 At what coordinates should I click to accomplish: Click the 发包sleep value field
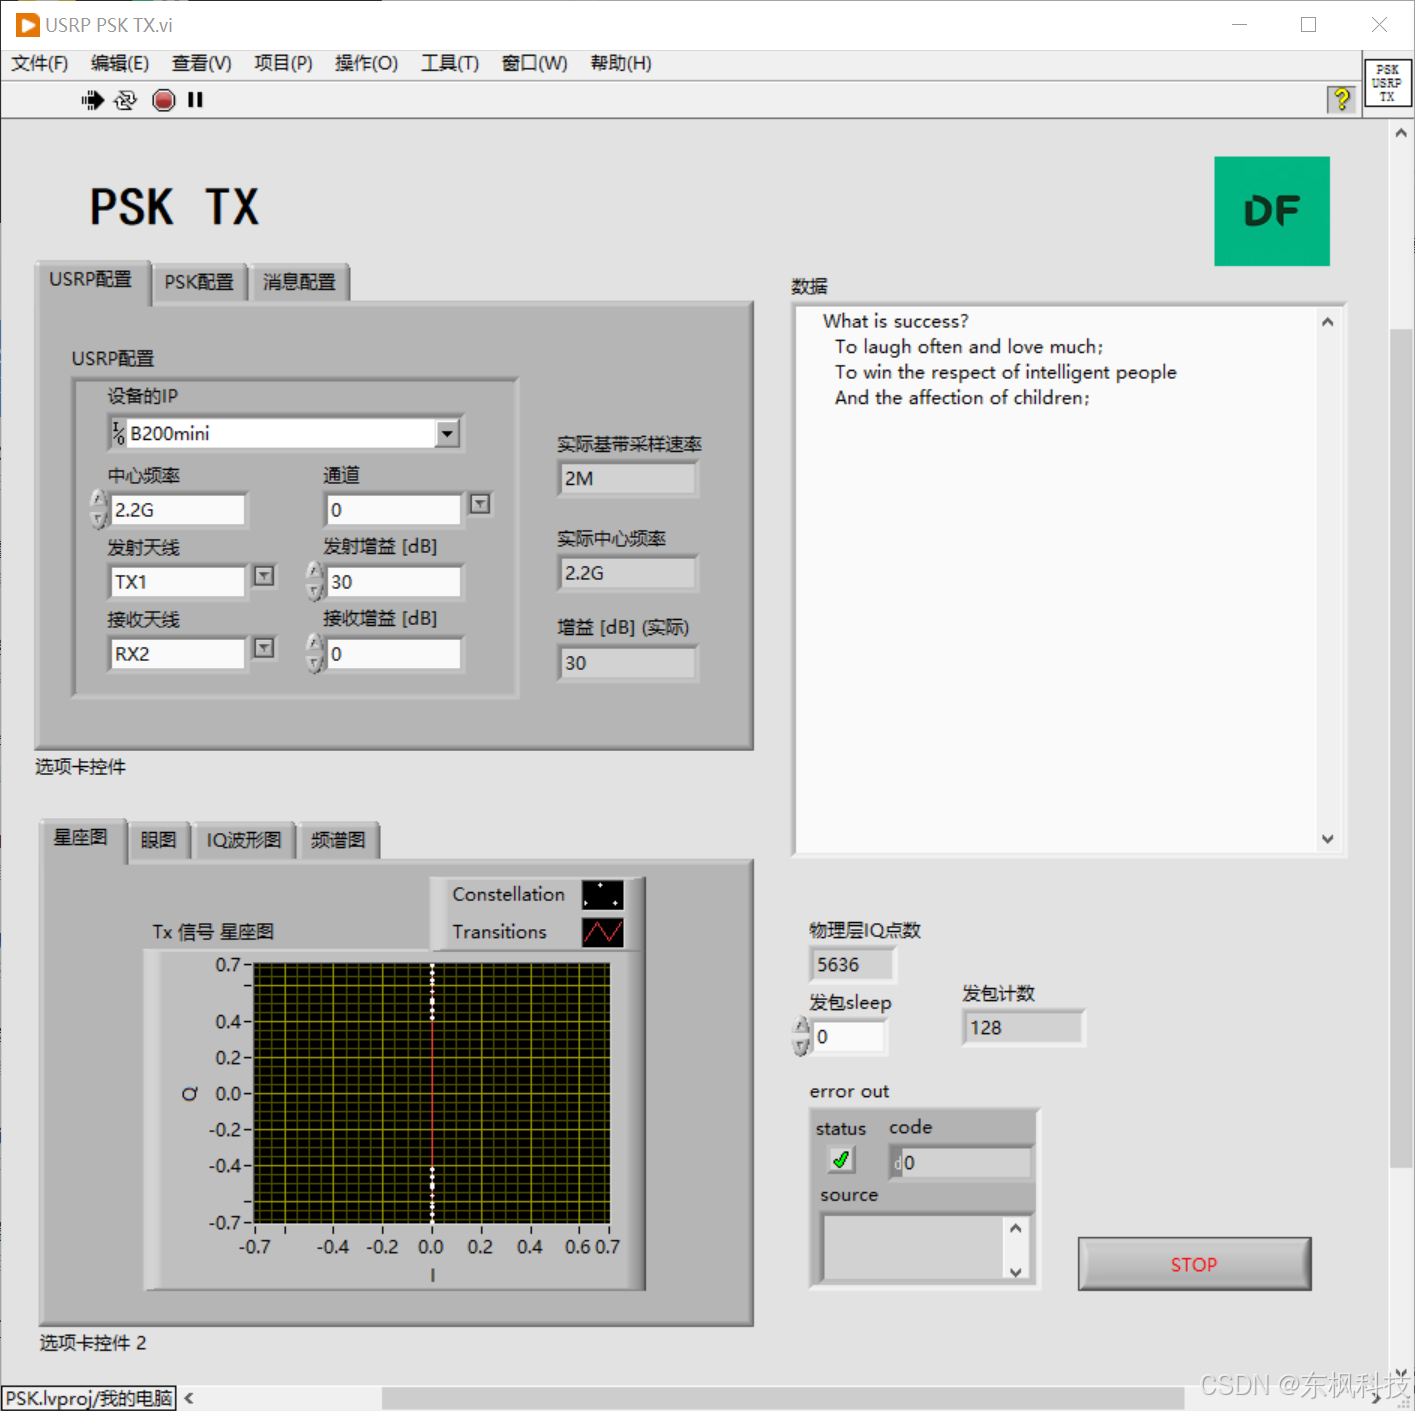849,1037
